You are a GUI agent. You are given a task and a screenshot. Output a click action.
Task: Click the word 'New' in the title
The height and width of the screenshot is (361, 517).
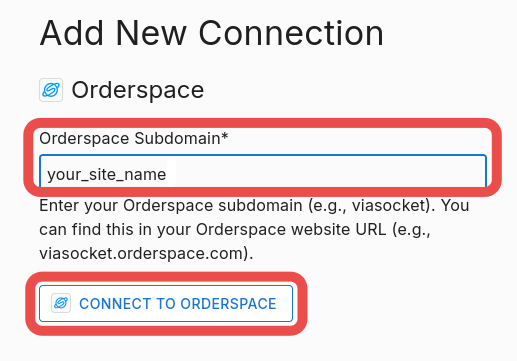[x=151, y=33]
